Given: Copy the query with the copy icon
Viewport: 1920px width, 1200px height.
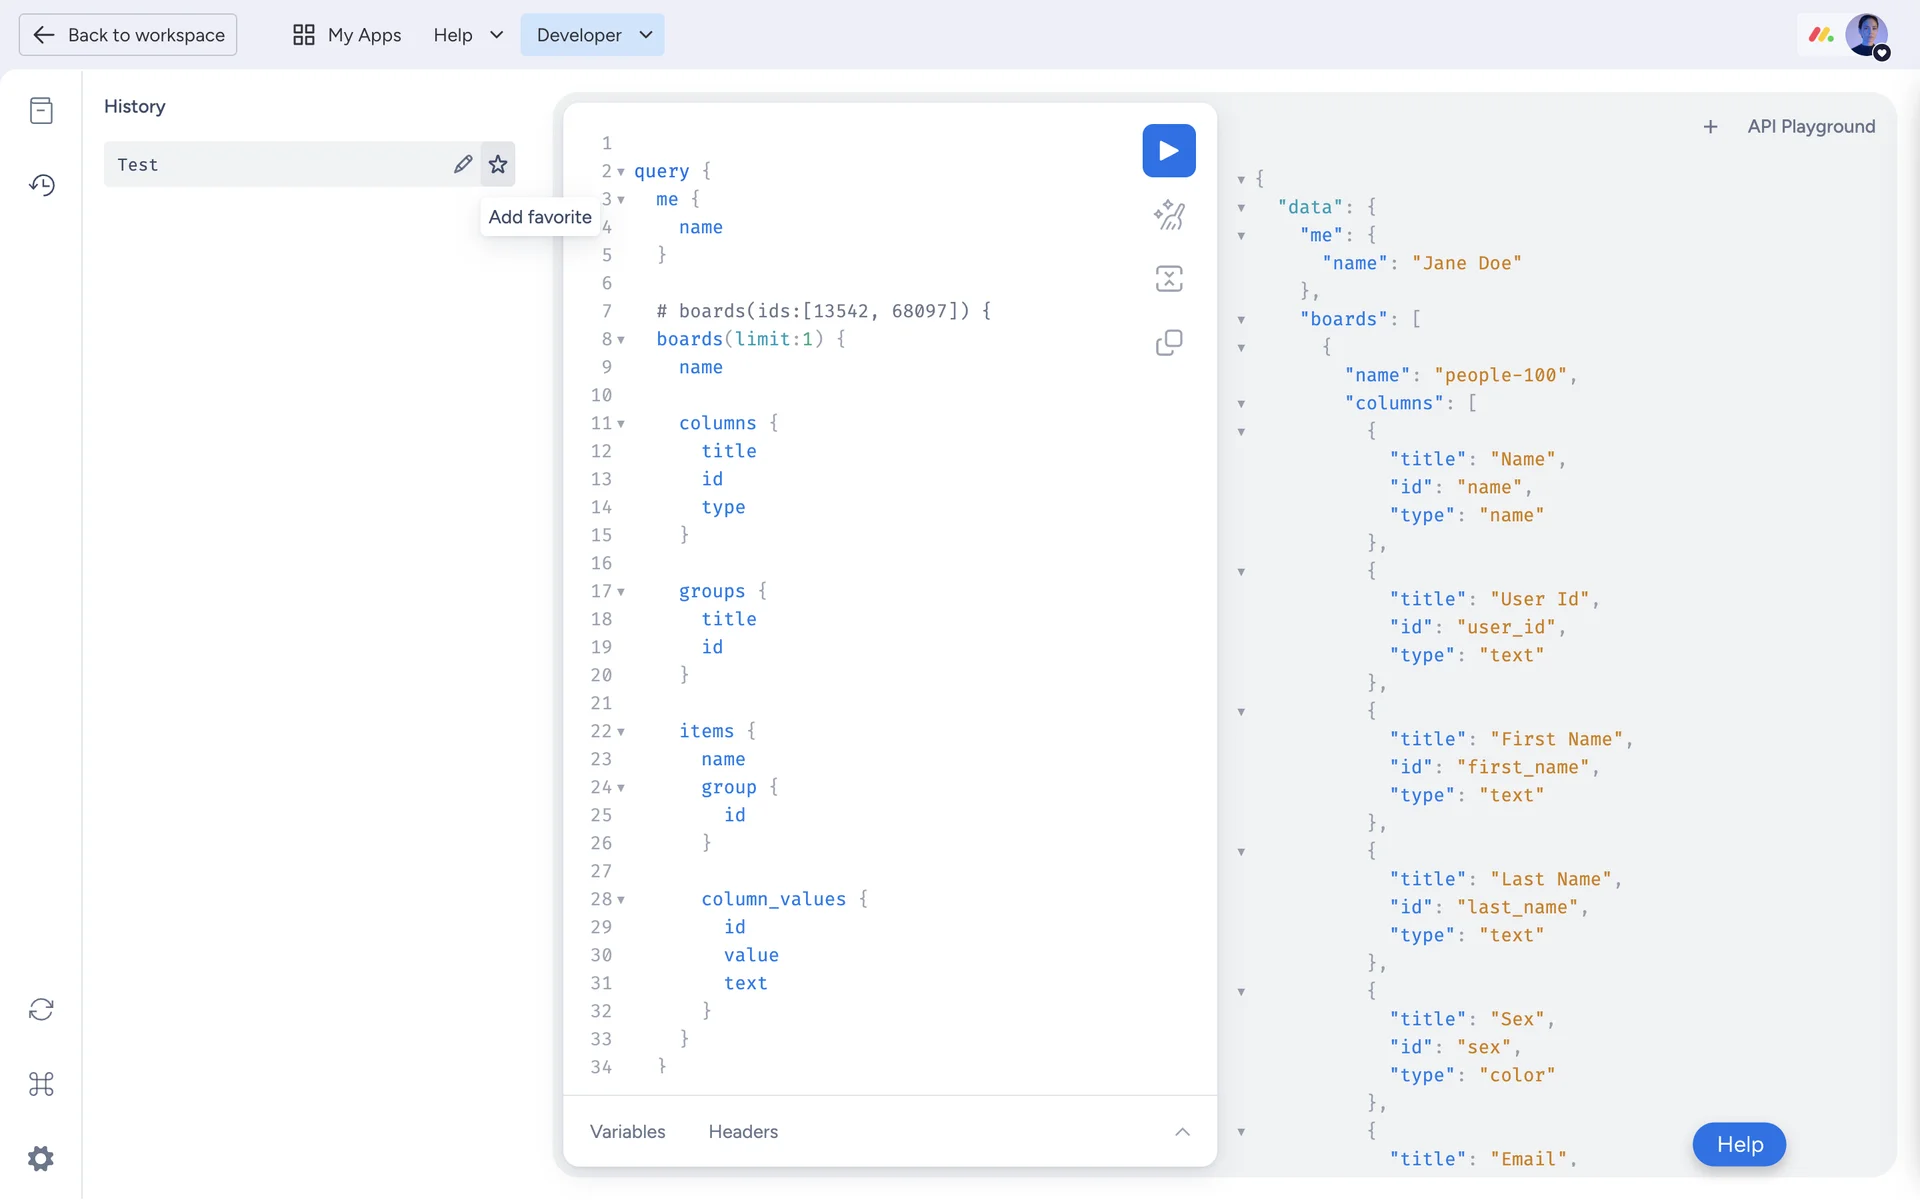Looking at the screenshot, I should coord(1168,343).
